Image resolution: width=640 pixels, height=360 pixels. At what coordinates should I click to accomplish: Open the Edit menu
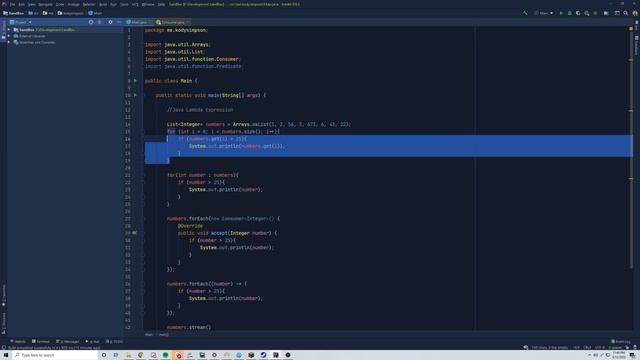click(21, 4)
